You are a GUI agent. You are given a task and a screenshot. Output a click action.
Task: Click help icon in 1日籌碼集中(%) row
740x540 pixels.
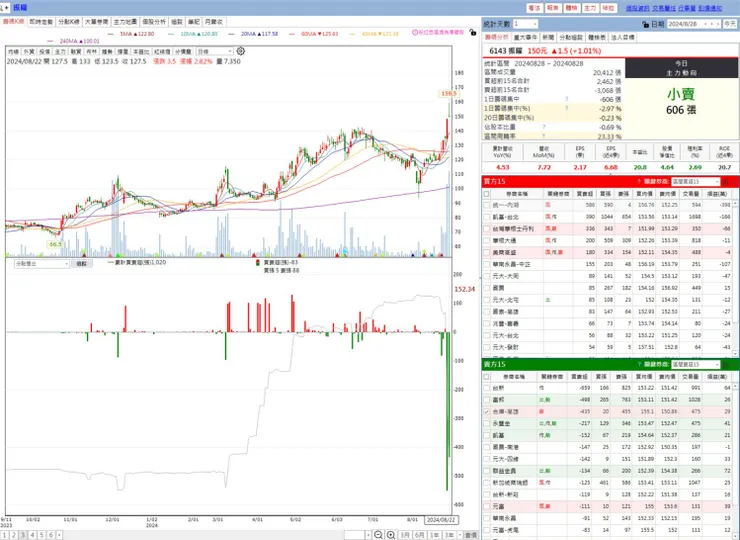(x=567, y=108)
